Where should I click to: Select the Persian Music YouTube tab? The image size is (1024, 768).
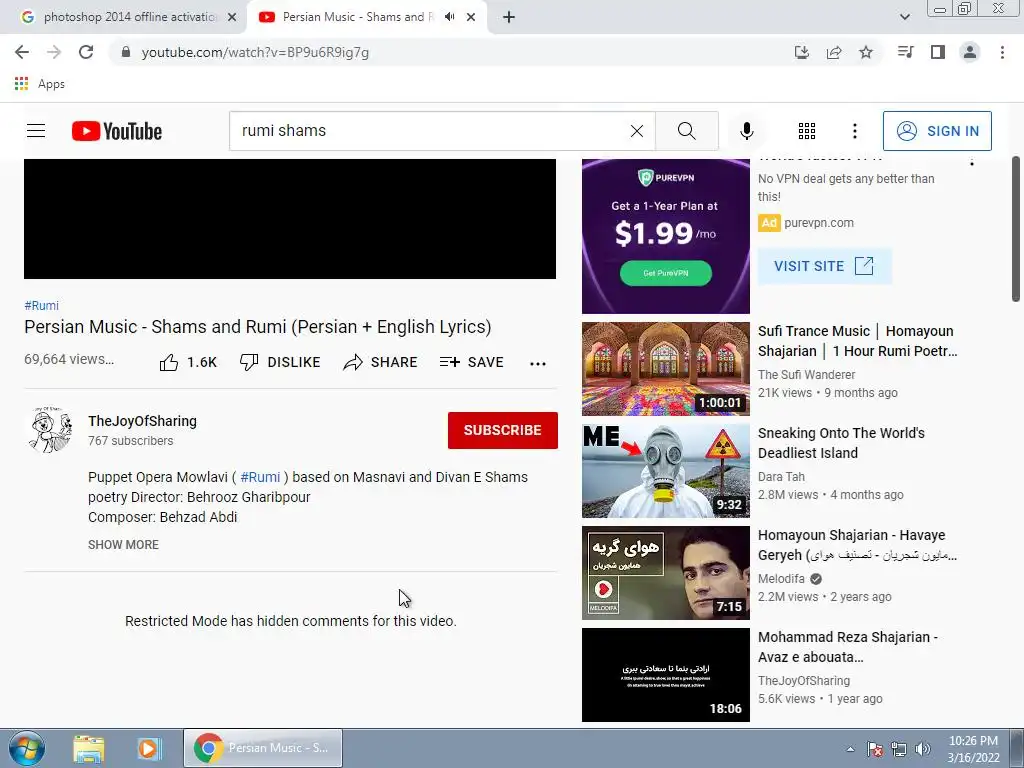[x=358, y=17]
